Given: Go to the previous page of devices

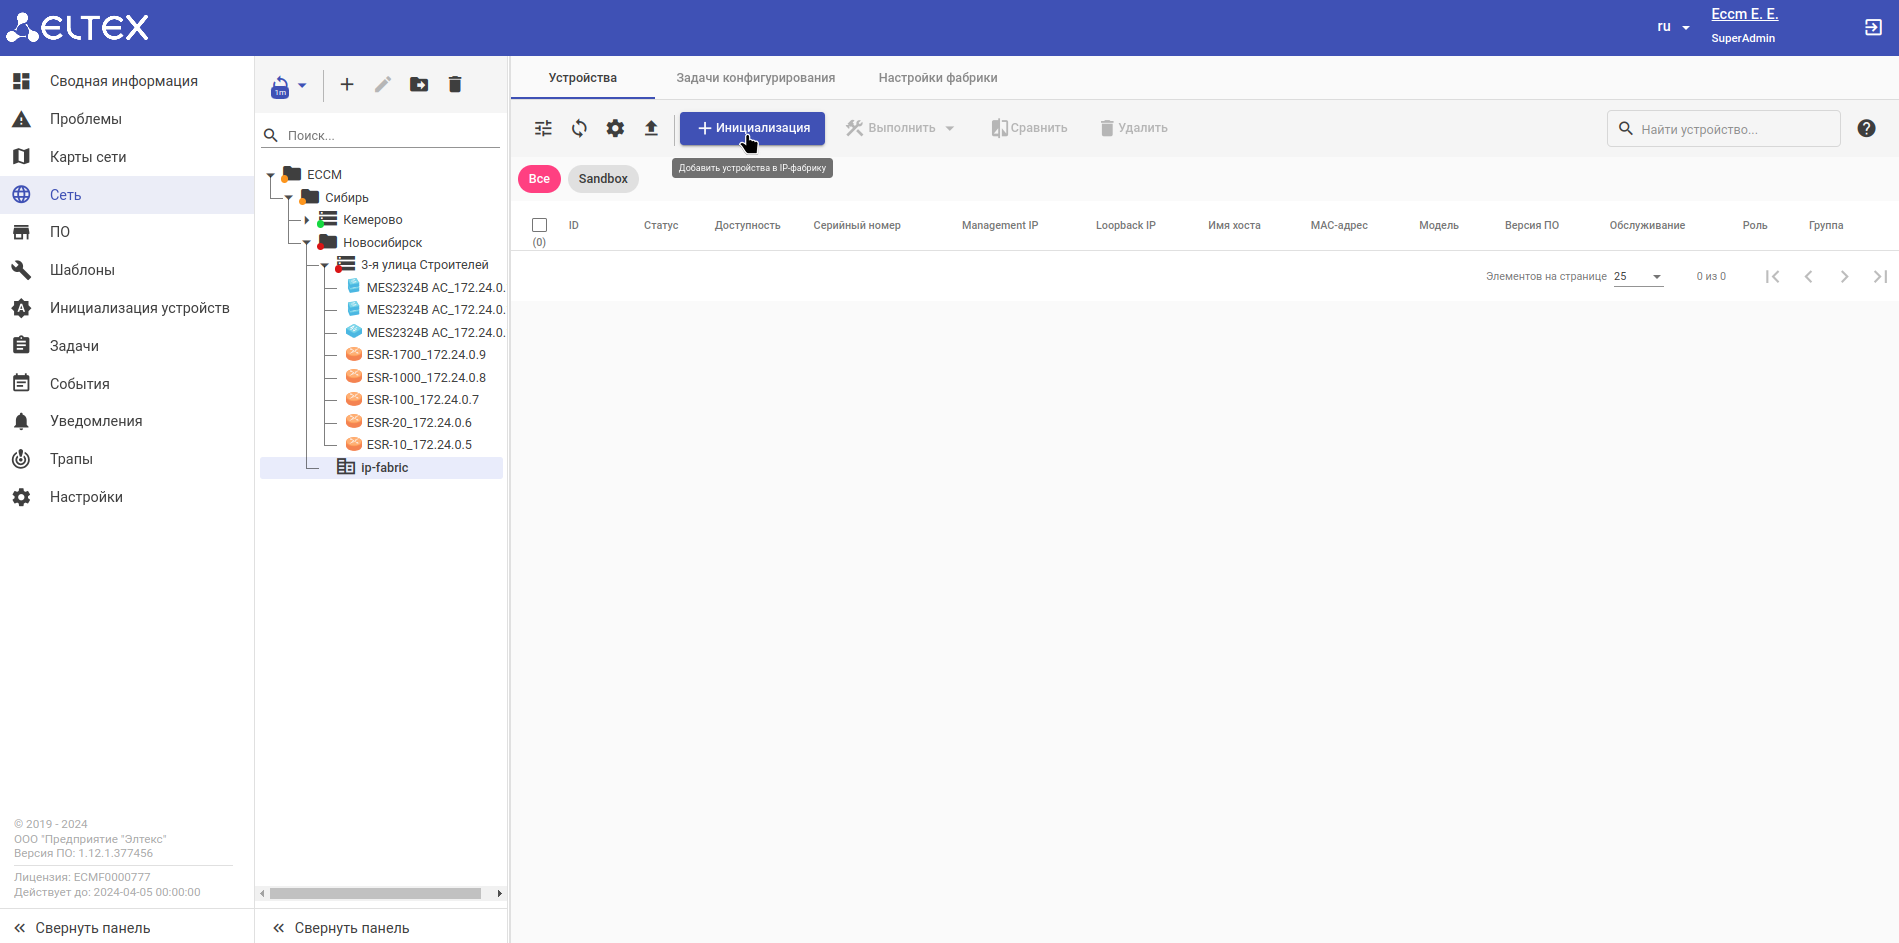Looking at the screenshot, I should pos(1808,277).
